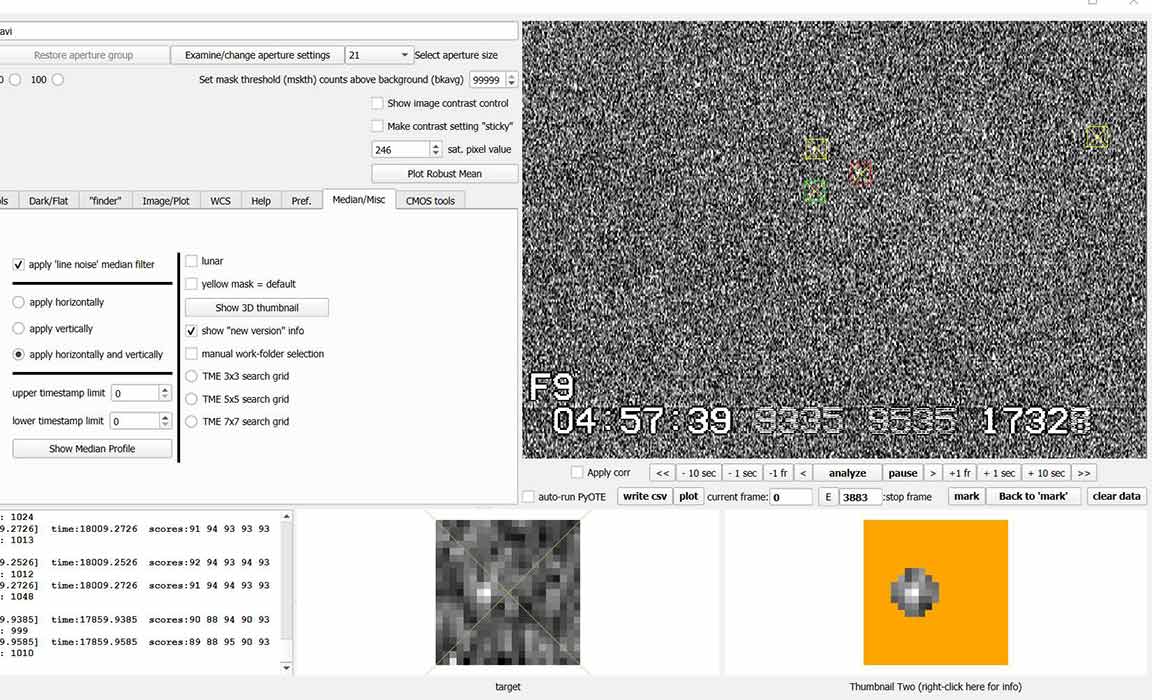Image resolution: width=1152 pixels, height=700 pixels.
Task: Switch to the CMOS tools tab
Action: tap(430, 201)
